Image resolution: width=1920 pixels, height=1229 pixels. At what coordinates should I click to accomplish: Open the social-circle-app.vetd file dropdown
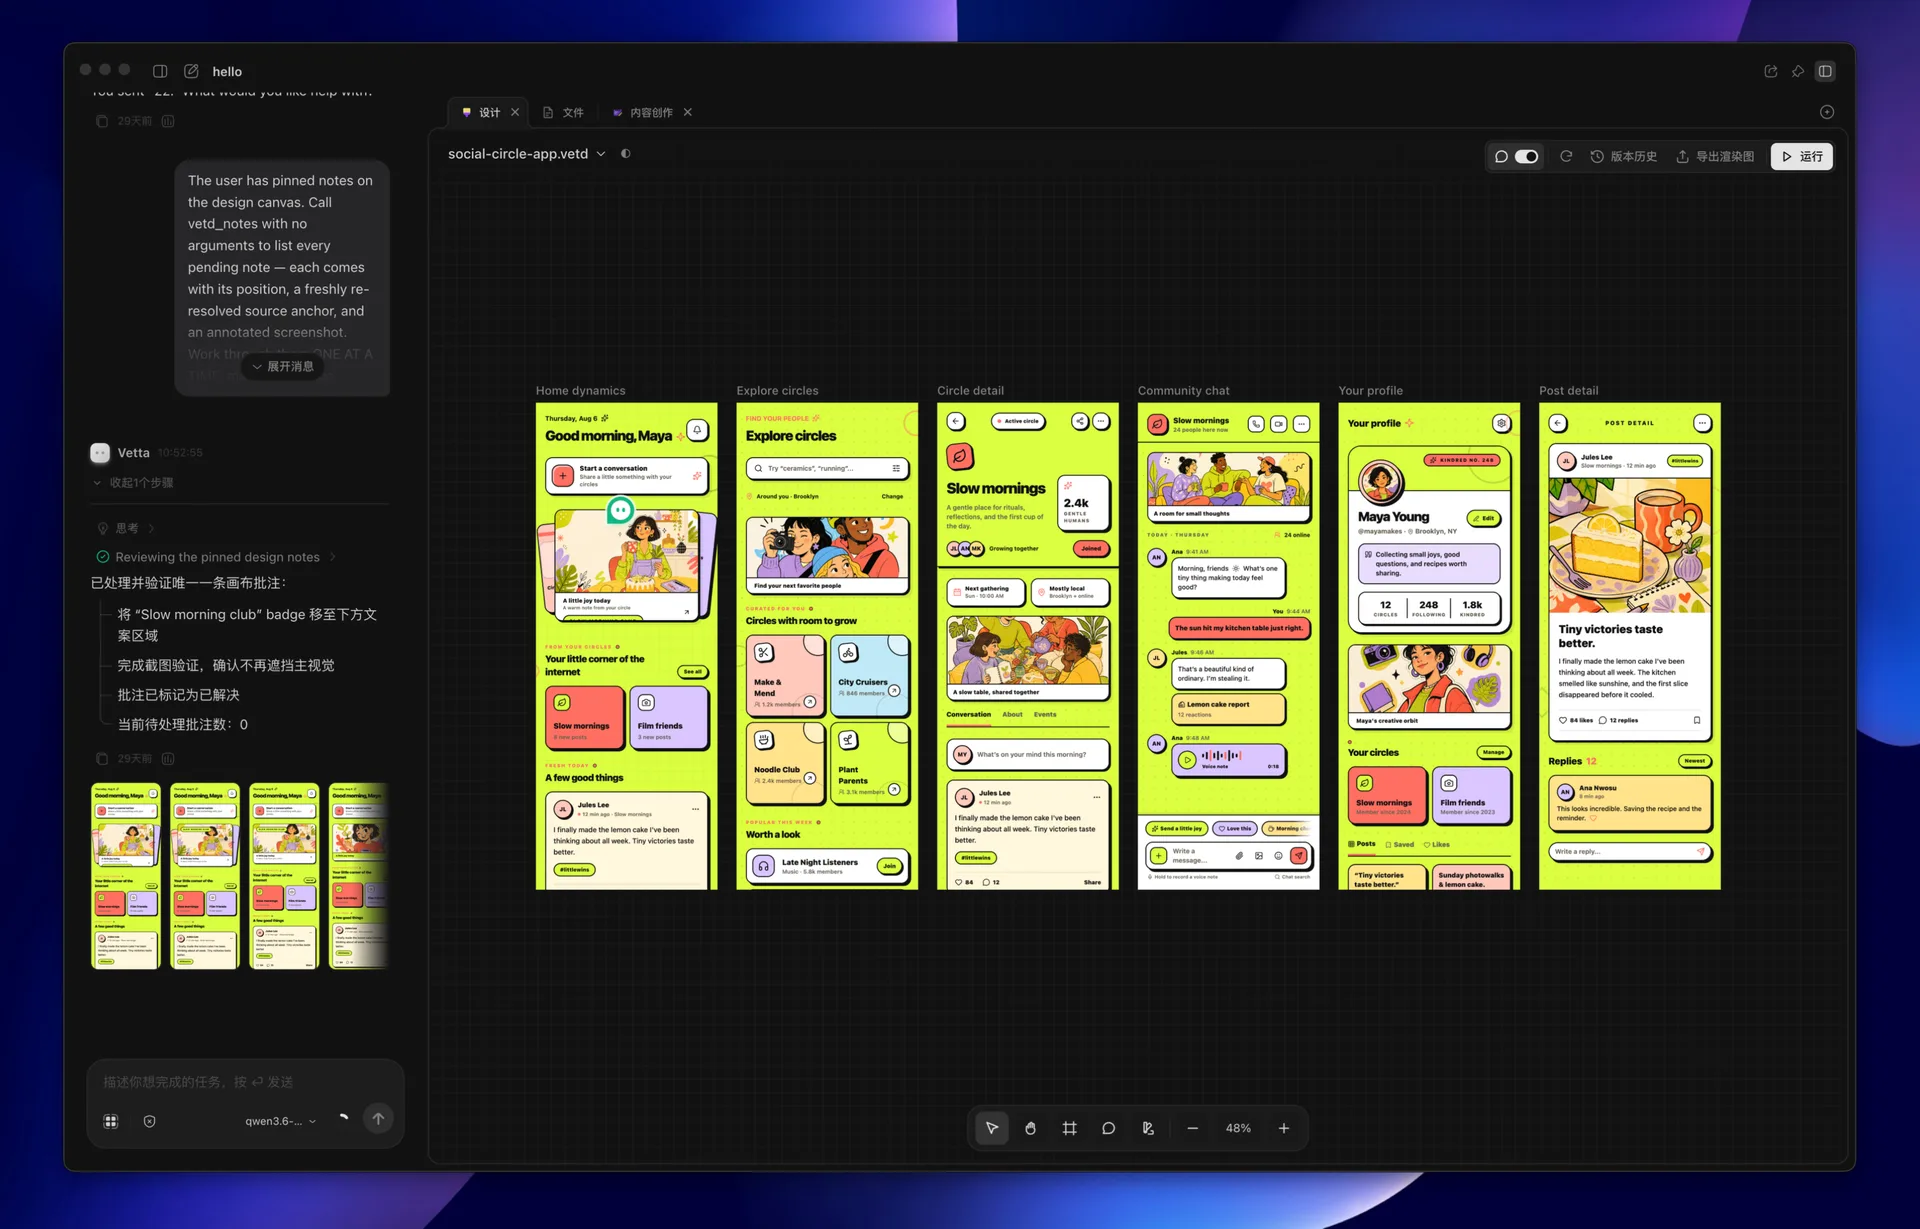click(x=527, y=154)
